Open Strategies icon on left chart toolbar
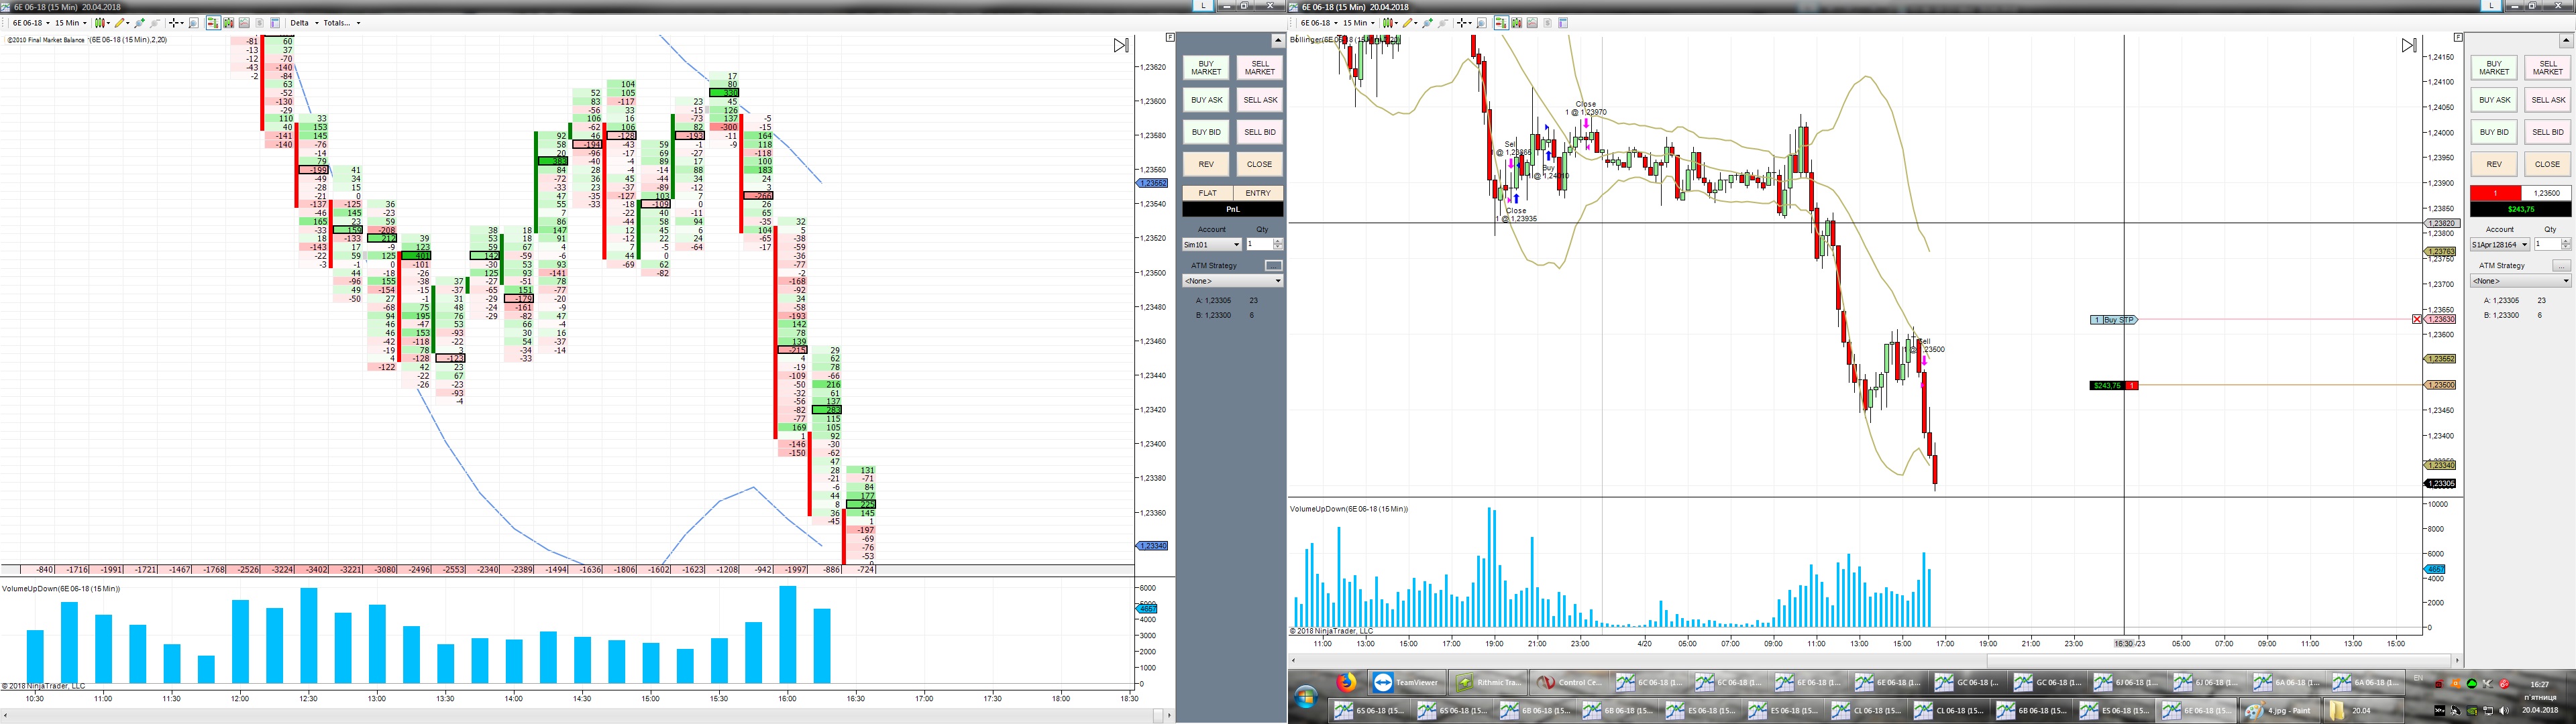The height and width of the screenshot is (724, 2576). click(260, 22)
